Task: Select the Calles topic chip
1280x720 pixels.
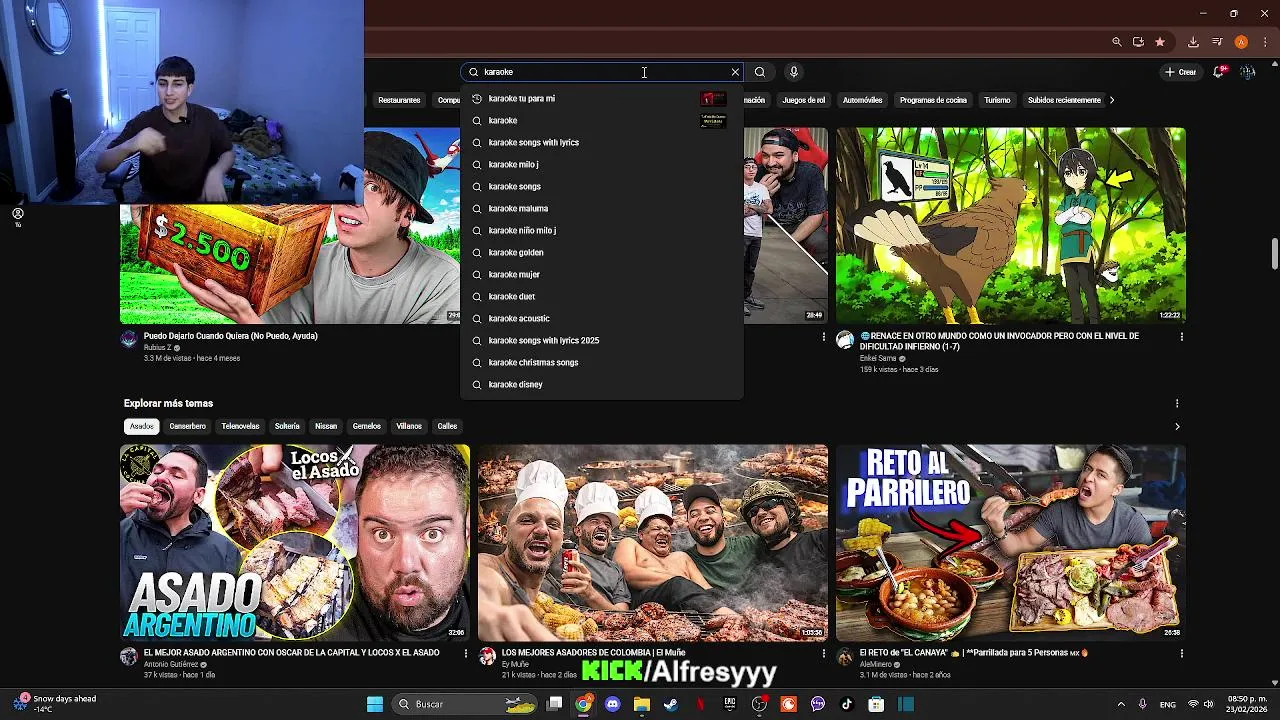Action: pos(447,426)
